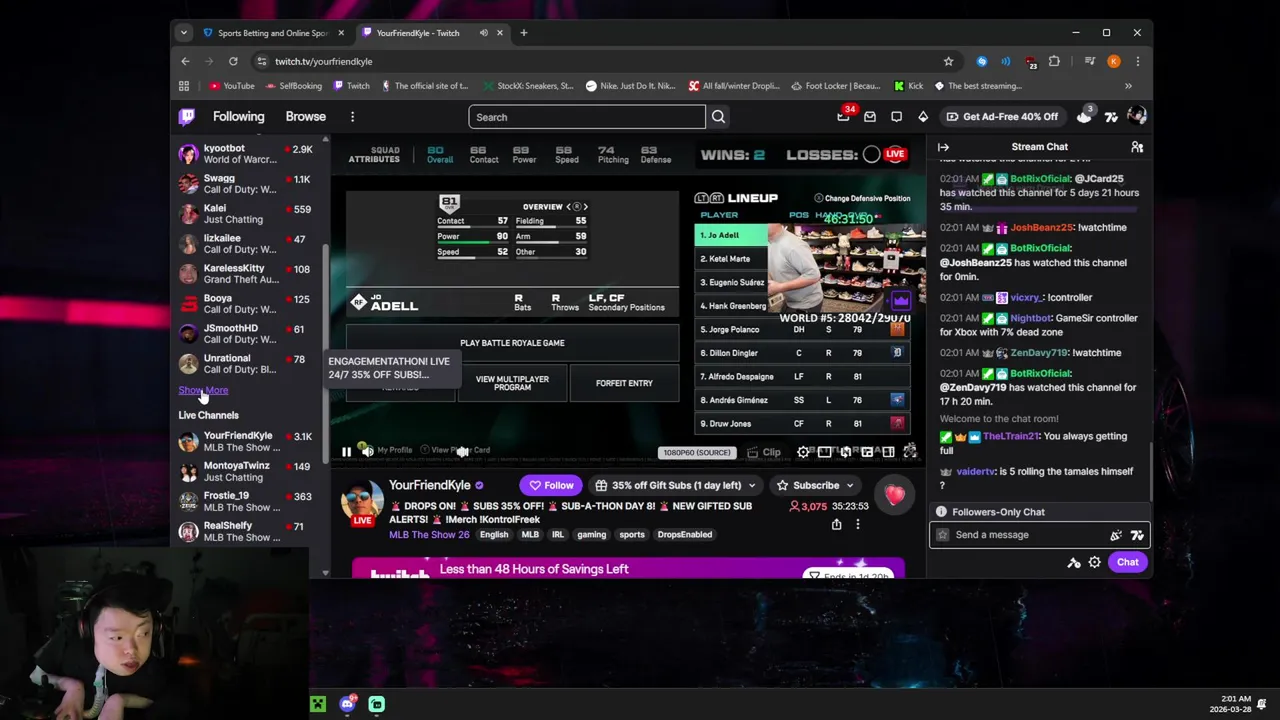1280x720 pixels.
Task: Open Chrome extensions puzzle icon
Action: pyautogui.click(x=1054, y=61)
